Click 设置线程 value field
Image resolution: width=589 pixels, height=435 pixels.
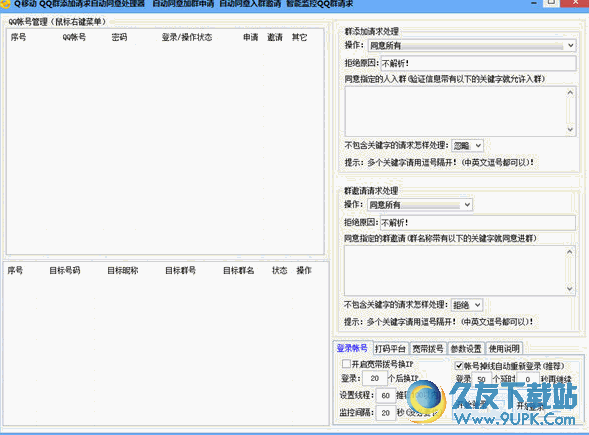tap(385, 396)
